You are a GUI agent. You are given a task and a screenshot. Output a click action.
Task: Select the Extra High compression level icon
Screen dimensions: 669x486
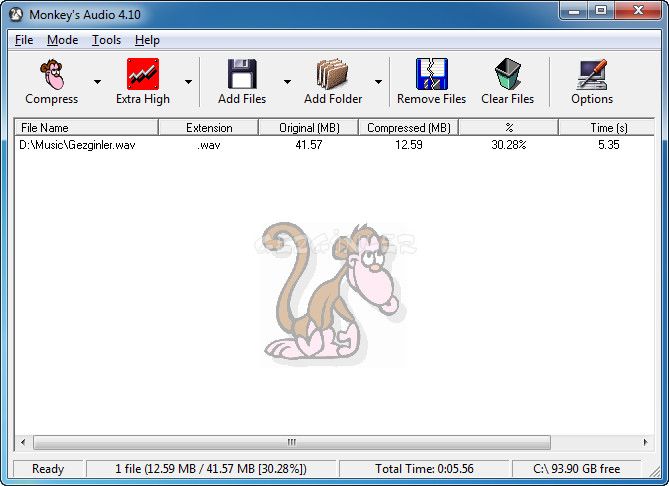tap(143, 74)
